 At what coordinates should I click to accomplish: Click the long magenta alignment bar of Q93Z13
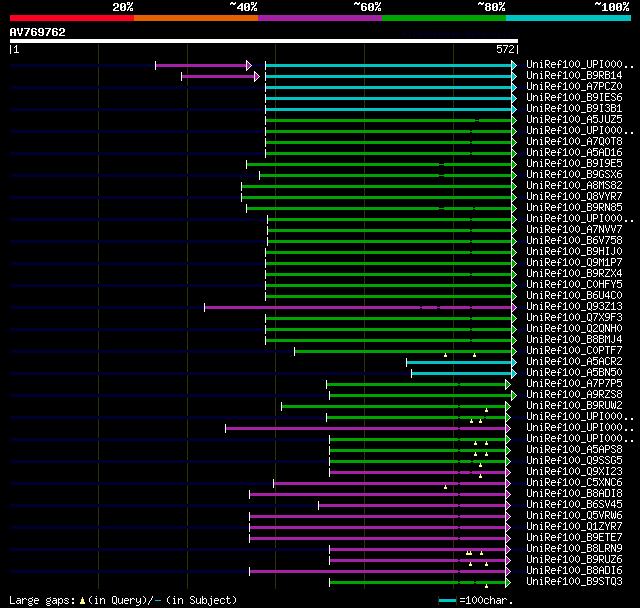pyautogui.click(x=358, y=307)
